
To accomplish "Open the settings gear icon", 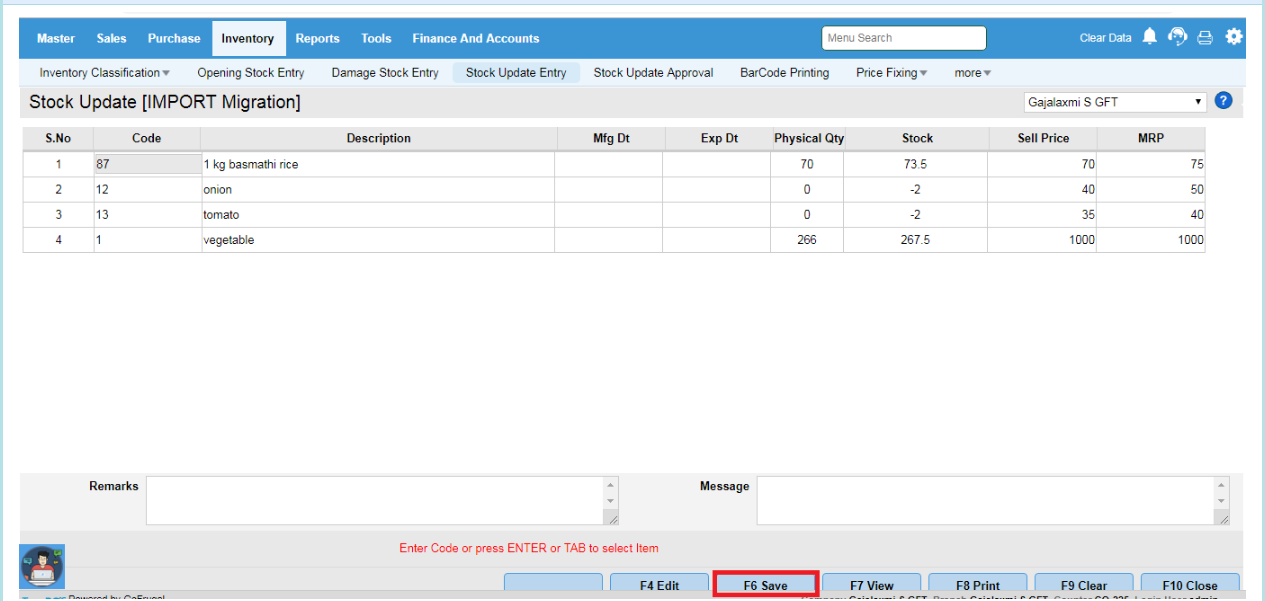I will point(1234,37).
